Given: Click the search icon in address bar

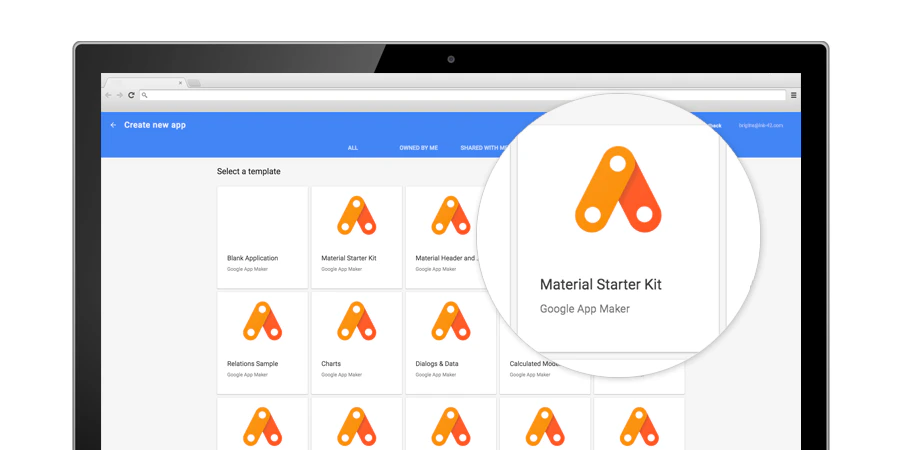Looking at the screenshot, I should pyautogui.click(x=145, y=95).
